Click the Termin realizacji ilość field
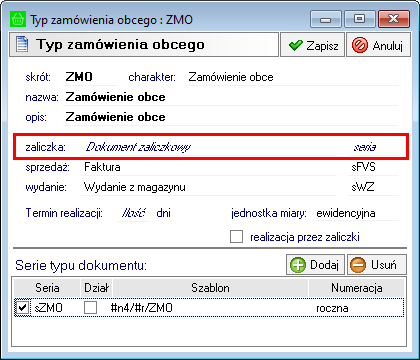 pyautogui.click(x=134, y=213)
